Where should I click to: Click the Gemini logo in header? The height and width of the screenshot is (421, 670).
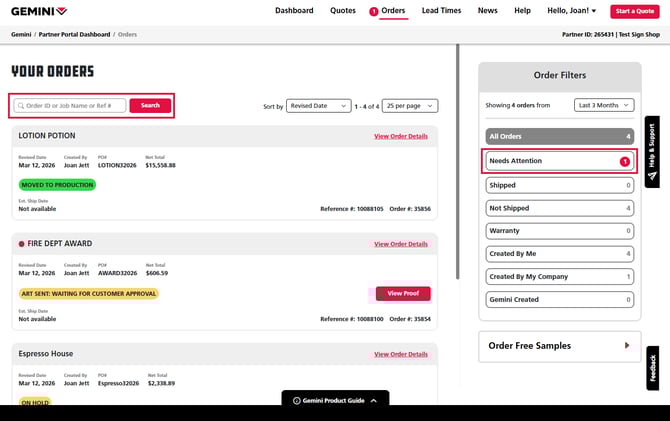[40, 11]
